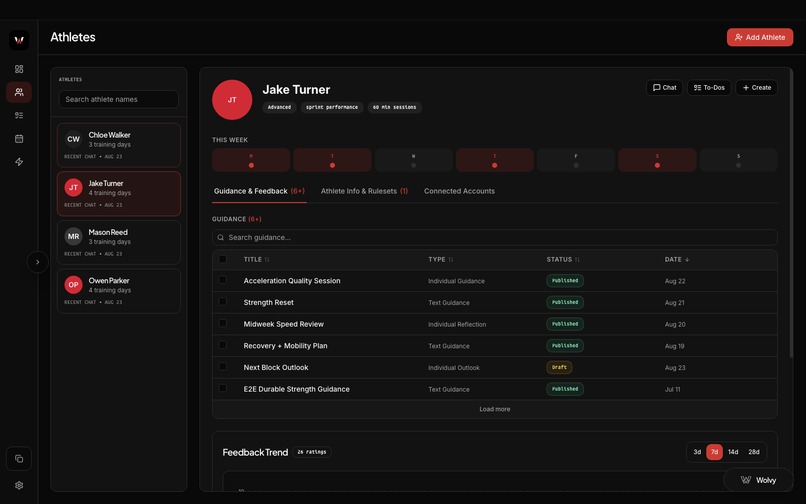Sort by the DATE column header
This screenshot has width=806, height=504.
tap(676, 260)
